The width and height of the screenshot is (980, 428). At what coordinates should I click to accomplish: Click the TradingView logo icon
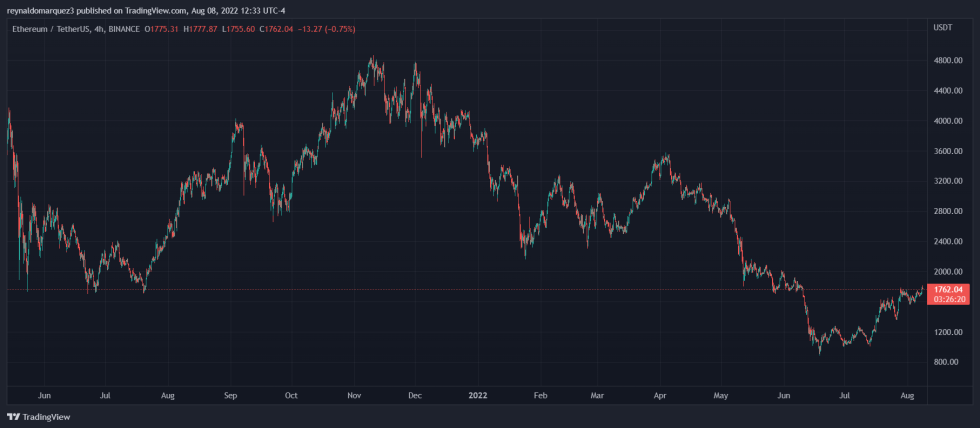[x=12, y=417]
